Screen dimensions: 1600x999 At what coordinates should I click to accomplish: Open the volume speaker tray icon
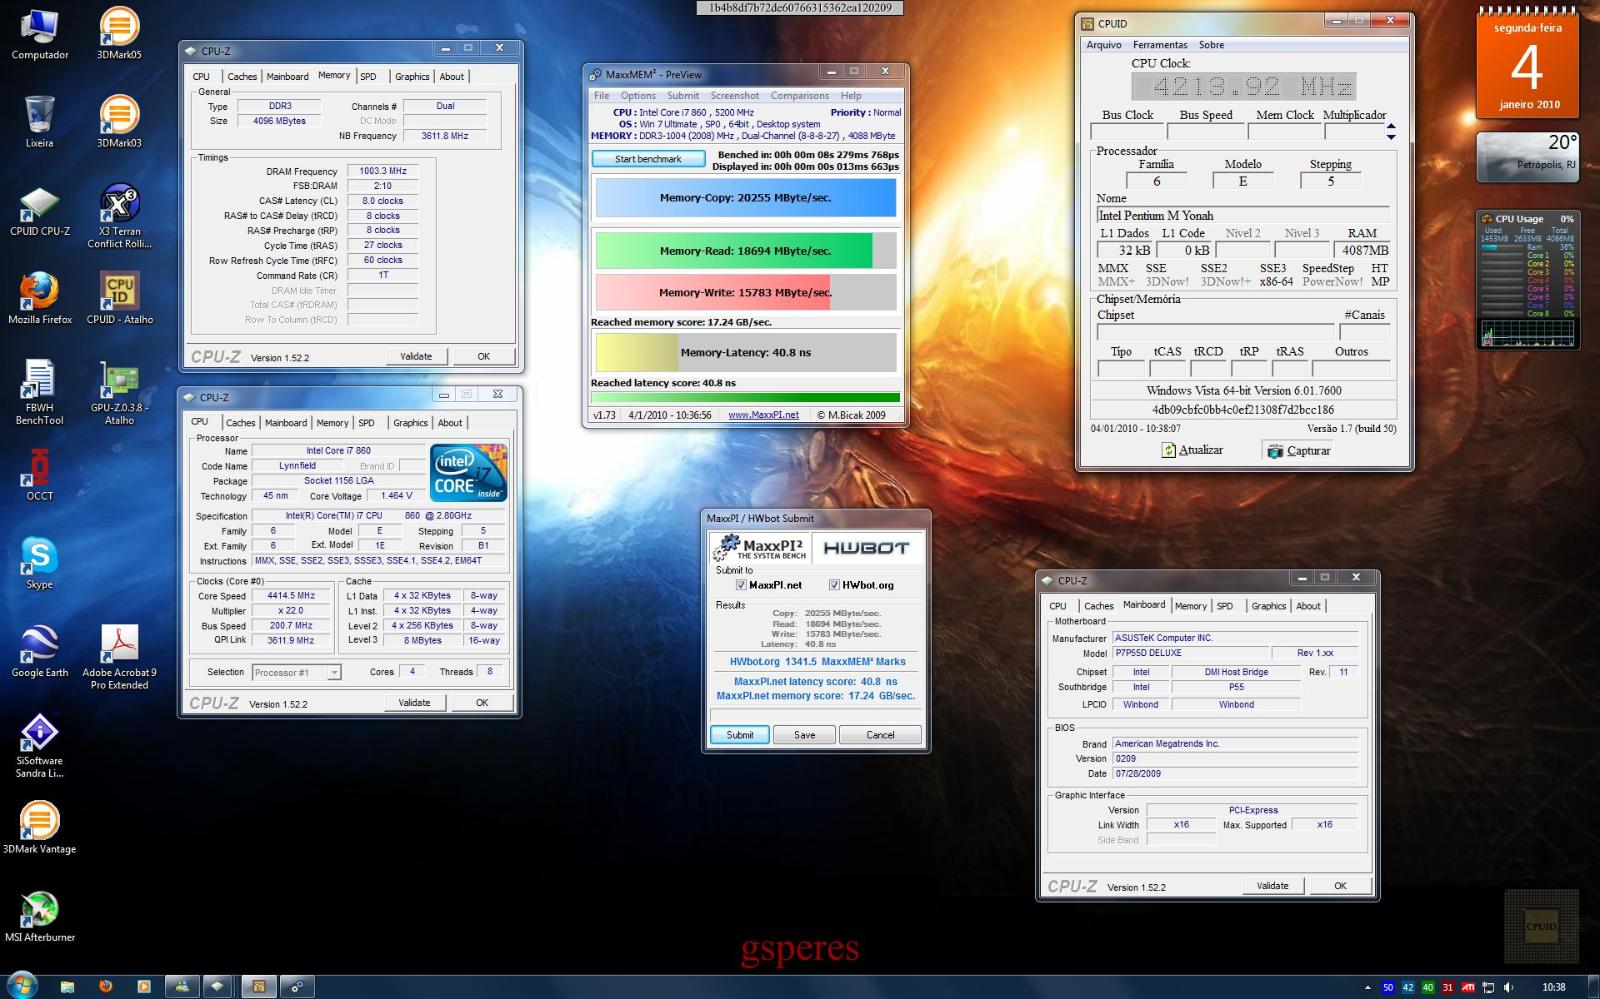point(1508,987)
